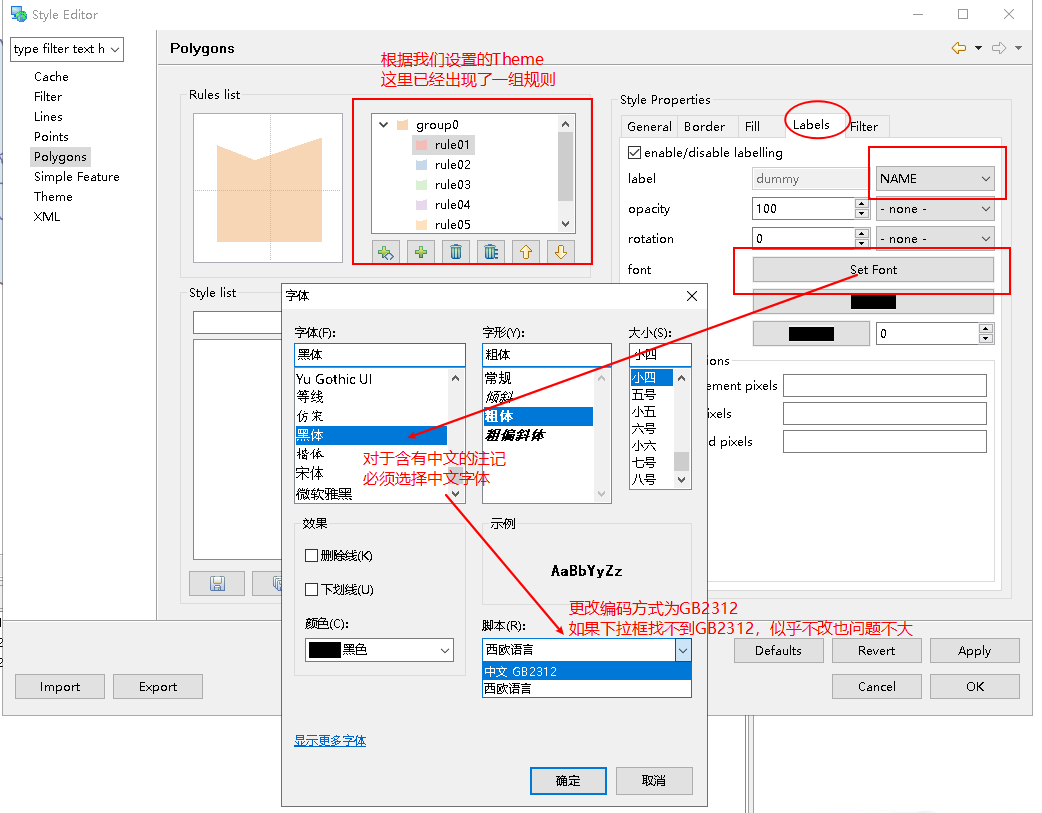The height and width of the screenshot is (813, 1042).
Task: Click the Import button
Action: (60, 687)
